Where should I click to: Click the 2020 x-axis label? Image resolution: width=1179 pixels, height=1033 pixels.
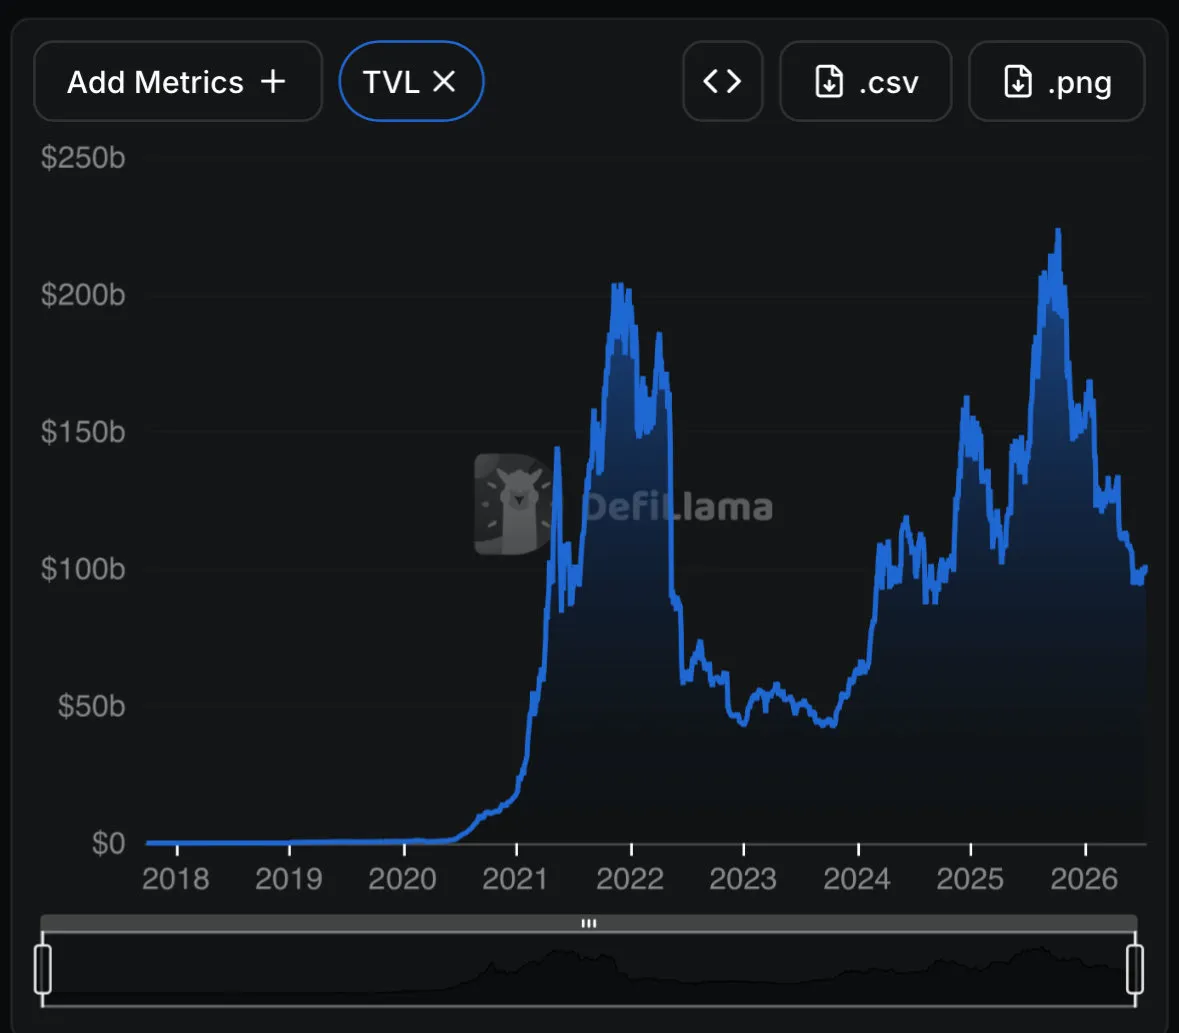click(402, 878)
